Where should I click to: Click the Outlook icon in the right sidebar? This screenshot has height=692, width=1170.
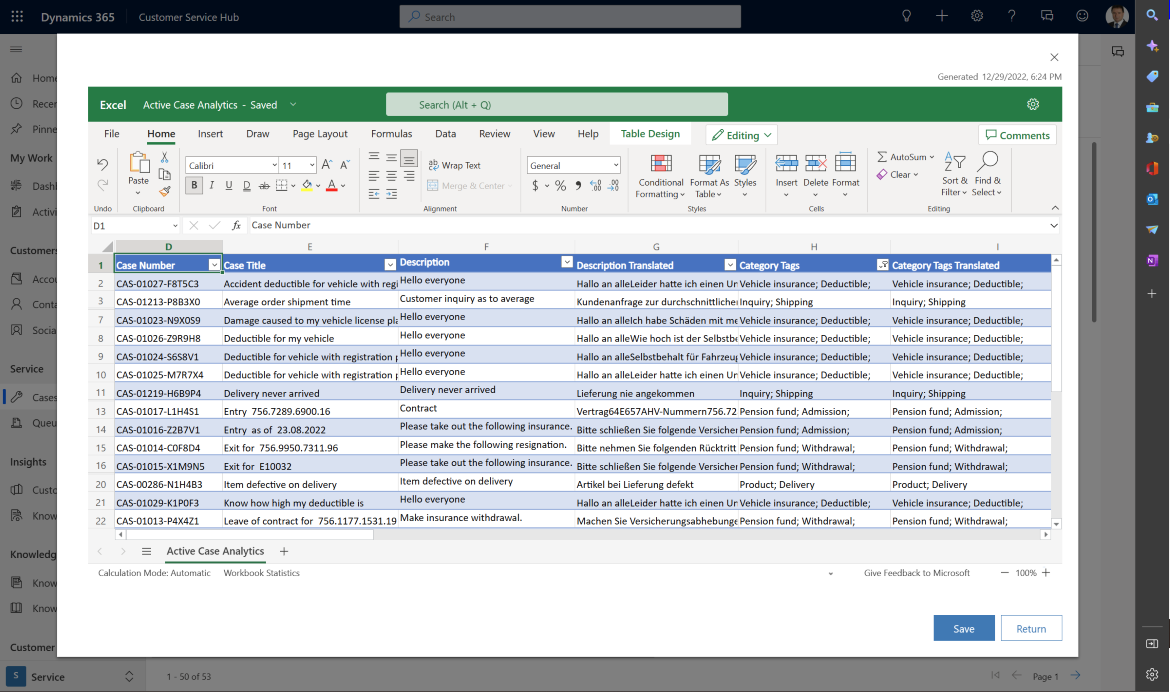pos(1152,199)
